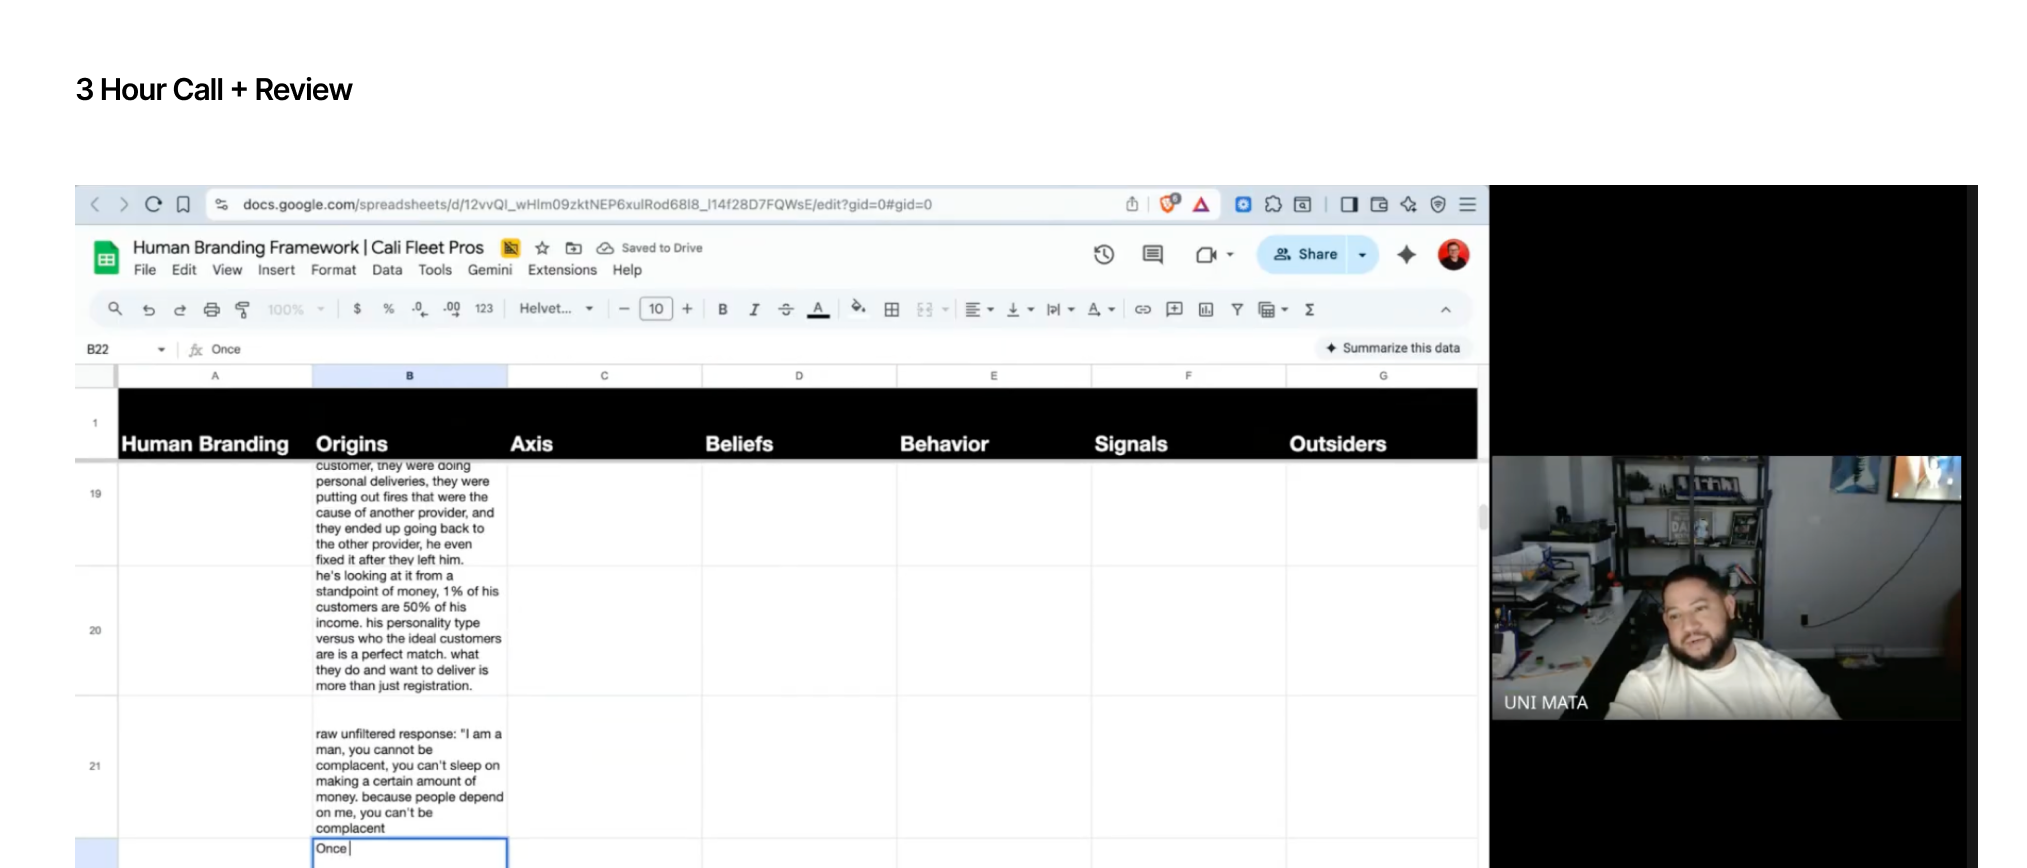This screenshot has width=2027, height=868.
Task: Click the font size field
Action: point(656,309)
